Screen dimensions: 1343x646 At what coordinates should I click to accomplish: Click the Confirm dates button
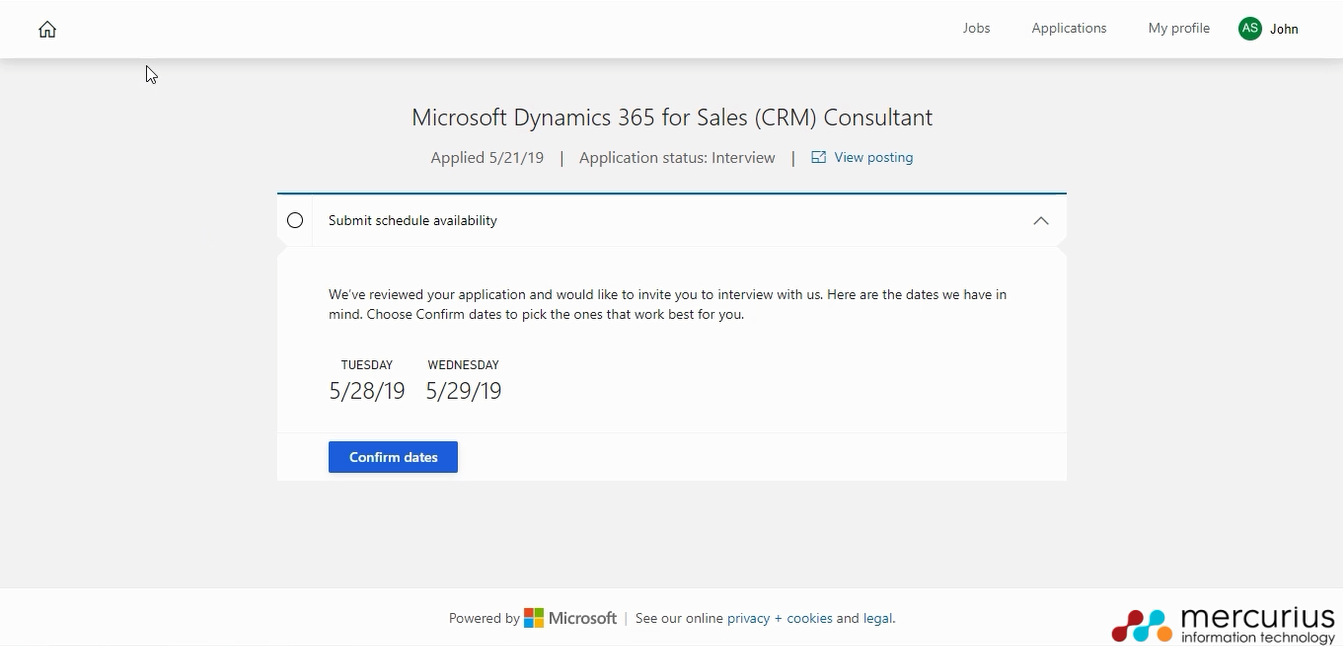click(x=393, y=457)
